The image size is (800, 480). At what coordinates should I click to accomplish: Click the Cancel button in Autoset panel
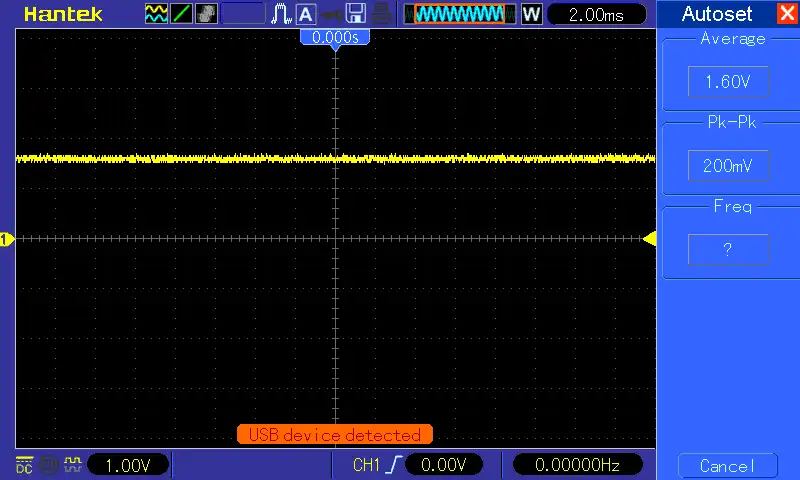click(x=728, y=466)
